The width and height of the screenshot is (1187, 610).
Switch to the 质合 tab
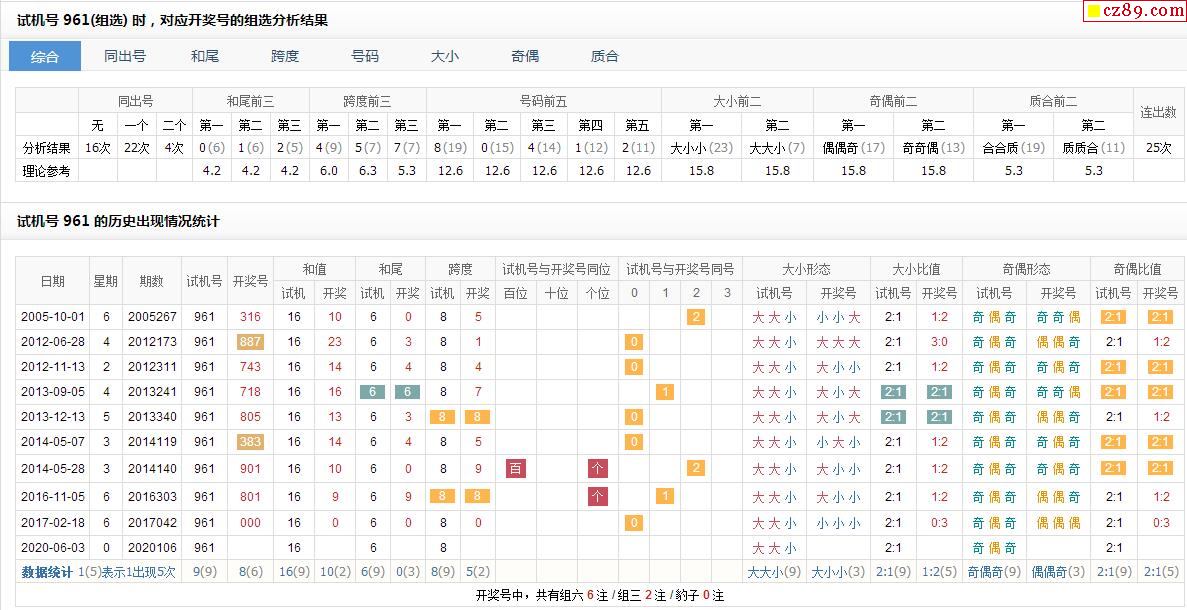point(605,57)
